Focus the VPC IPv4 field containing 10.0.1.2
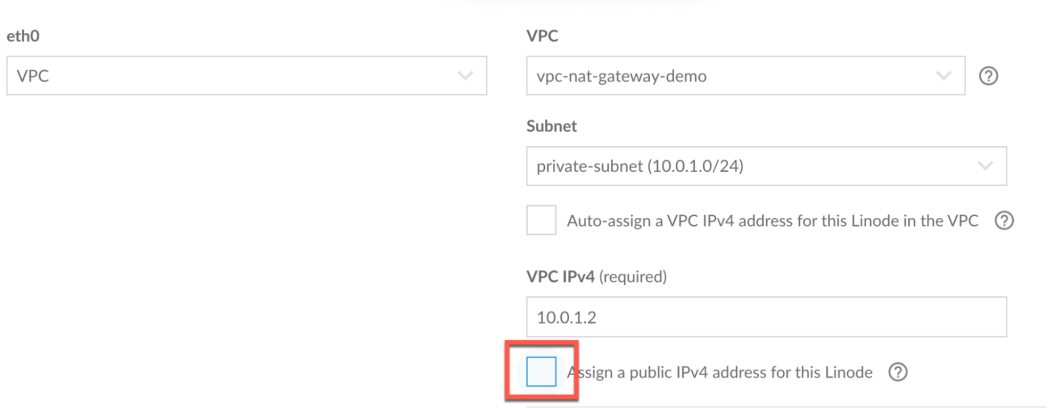 click(765, 318)
